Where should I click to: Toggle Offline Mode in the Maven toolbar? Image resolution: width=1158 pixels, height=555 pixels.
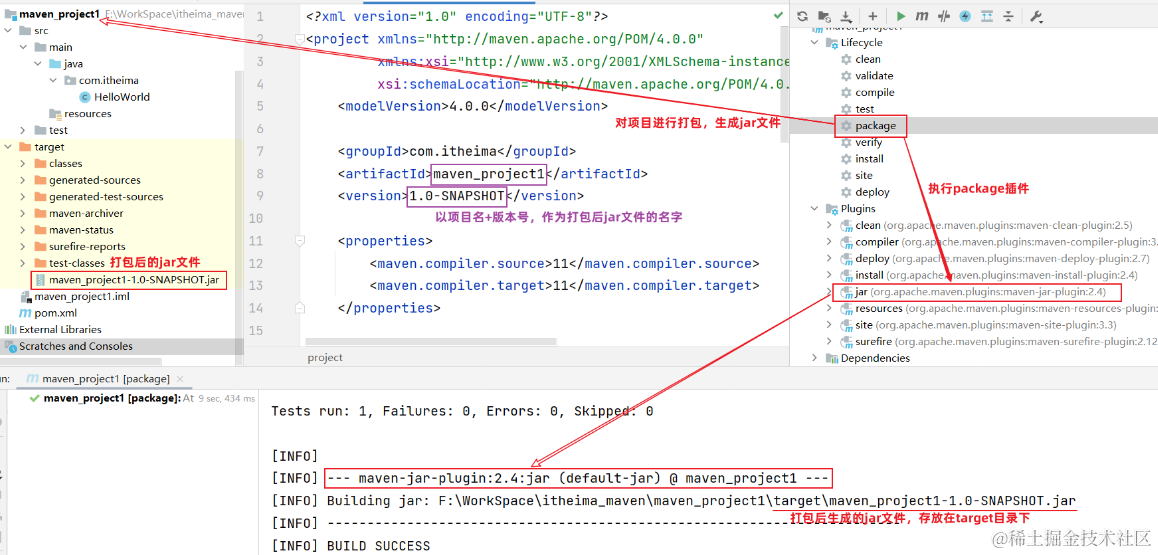coord(945,15)
